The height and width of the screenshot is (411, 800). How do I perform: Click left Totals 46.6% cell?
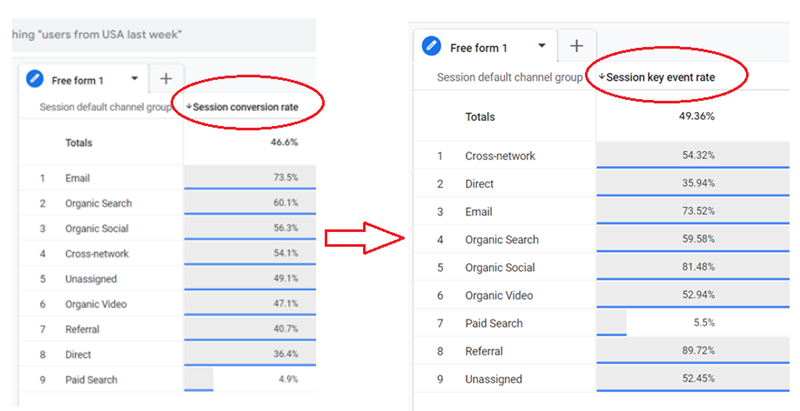pyautogui.click(x=249, y=143)
